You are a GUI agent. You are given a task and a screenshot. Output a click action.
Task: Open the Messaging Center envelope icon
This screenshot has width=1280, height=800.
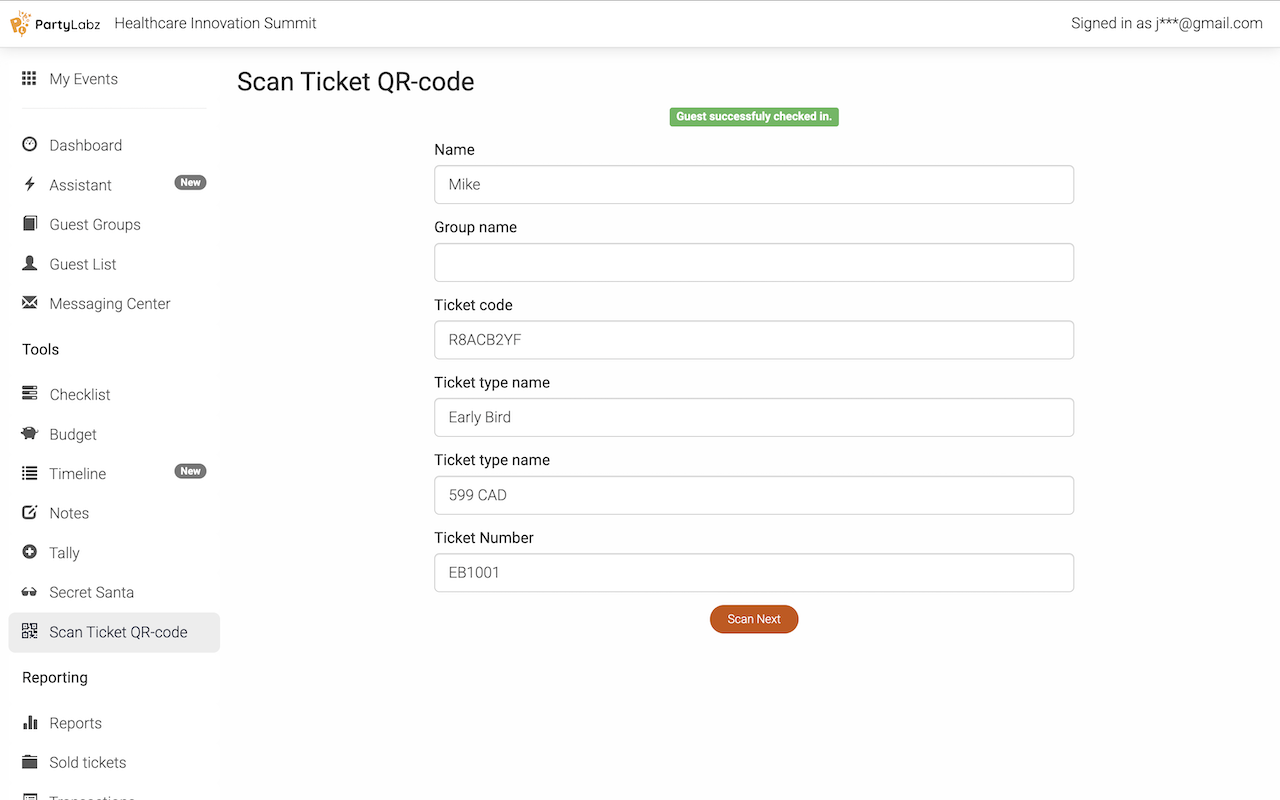click(30, 303)
